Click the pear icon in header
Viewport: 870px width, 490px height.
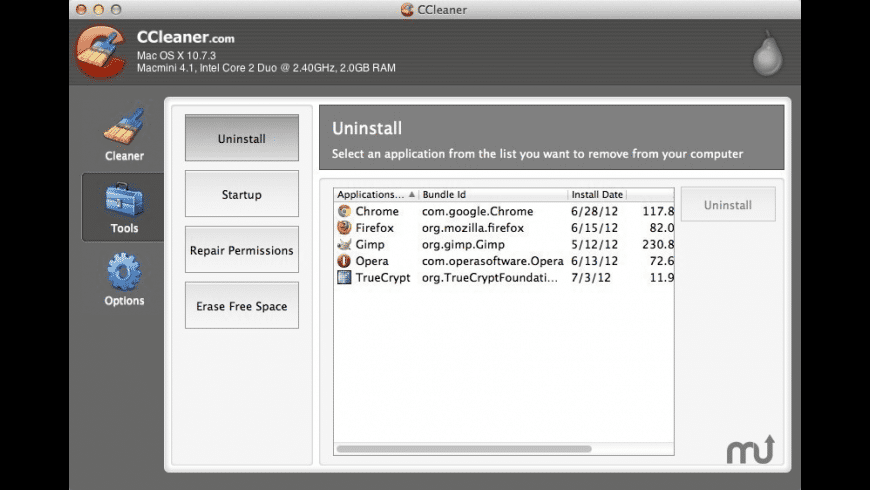tap(767, 54)
